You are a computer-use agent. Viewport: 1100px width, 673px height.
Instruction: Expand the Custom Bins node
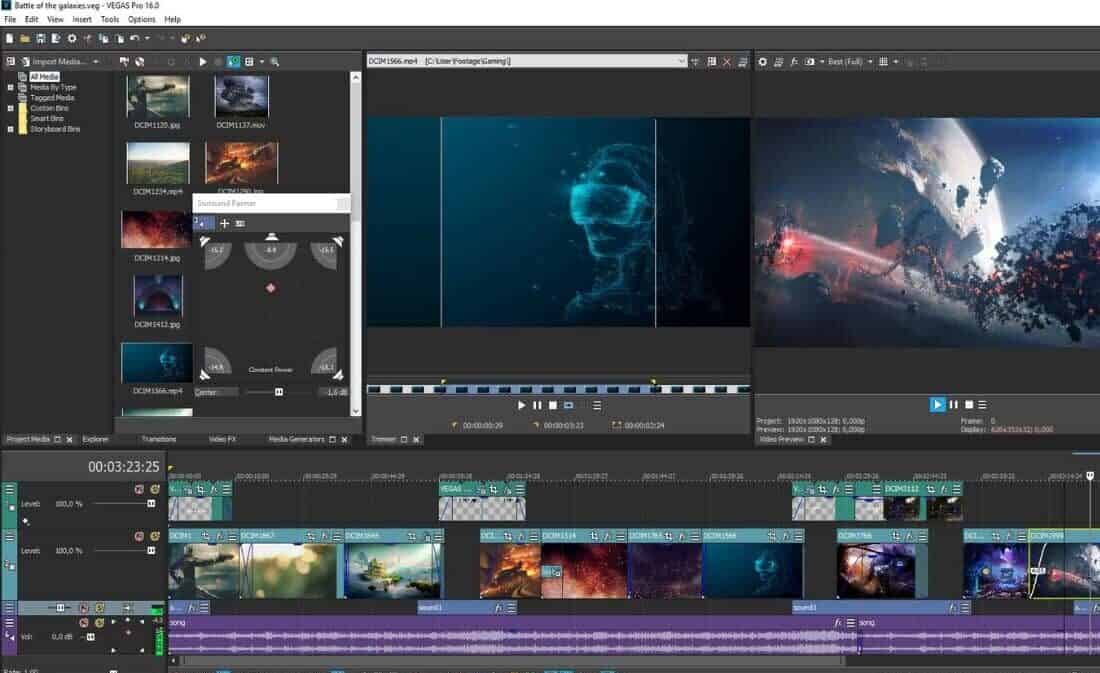tap(11, 108)
